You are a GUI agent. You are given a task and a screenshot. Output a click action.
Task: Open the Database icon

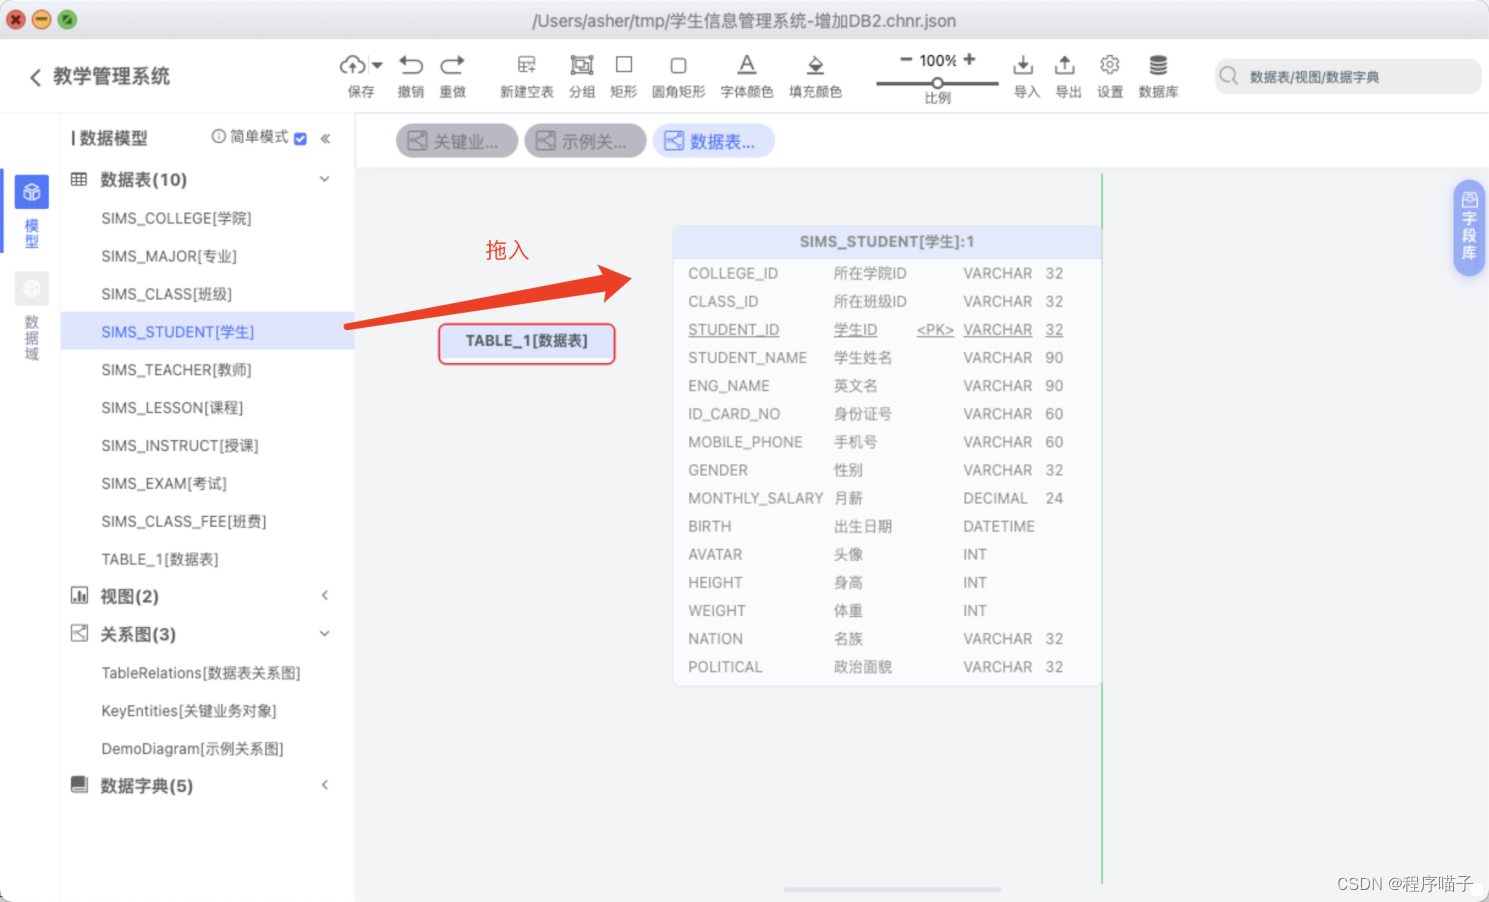[1158, 65]
